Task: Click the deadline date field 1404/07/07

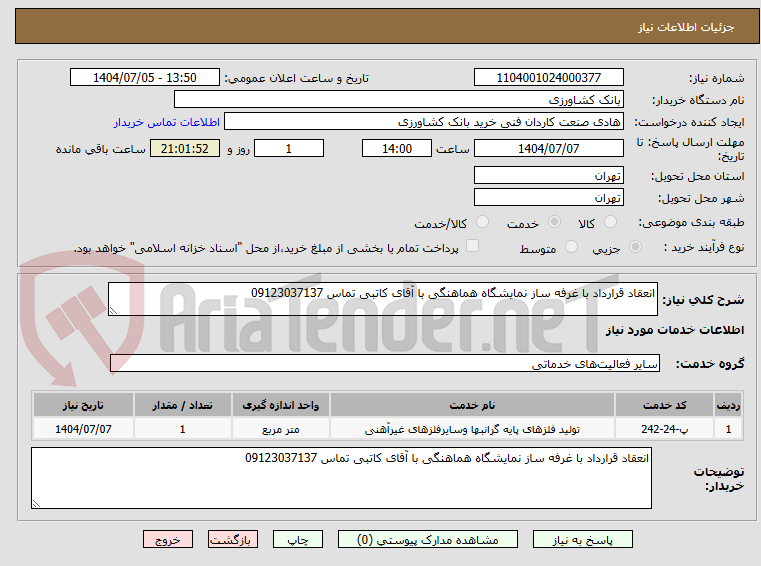Action: click(548, 149)
